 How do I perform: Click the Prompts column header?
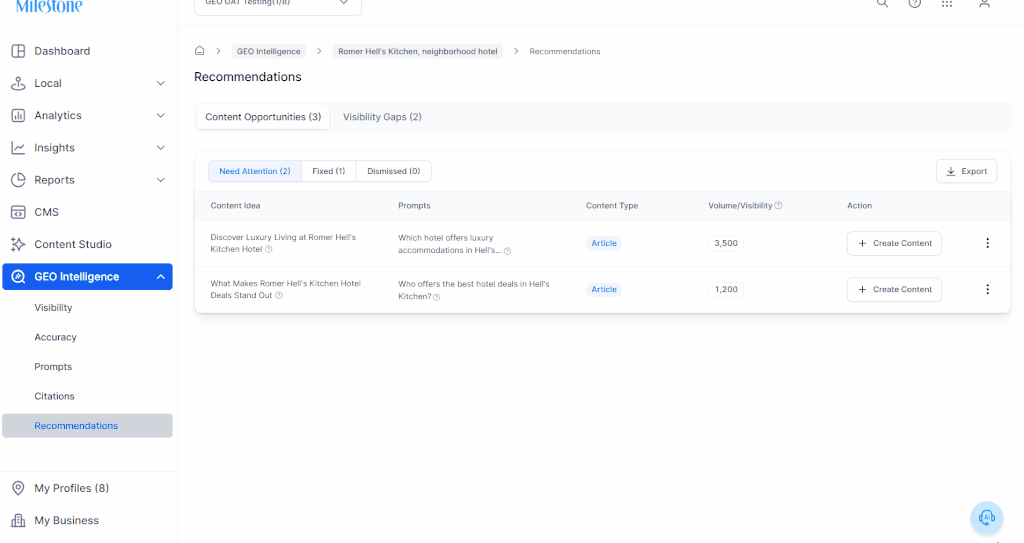pyautogui.click(x=414, y=205)
